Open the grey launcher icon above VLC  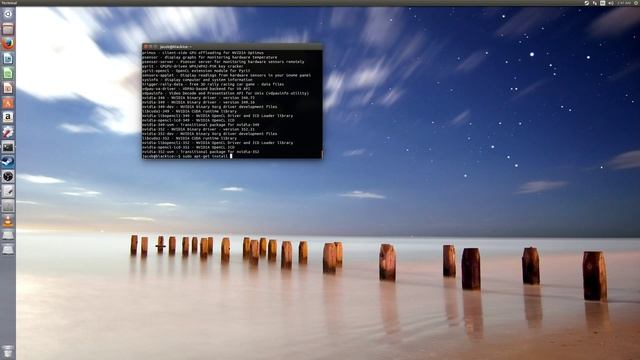point(8,206)
